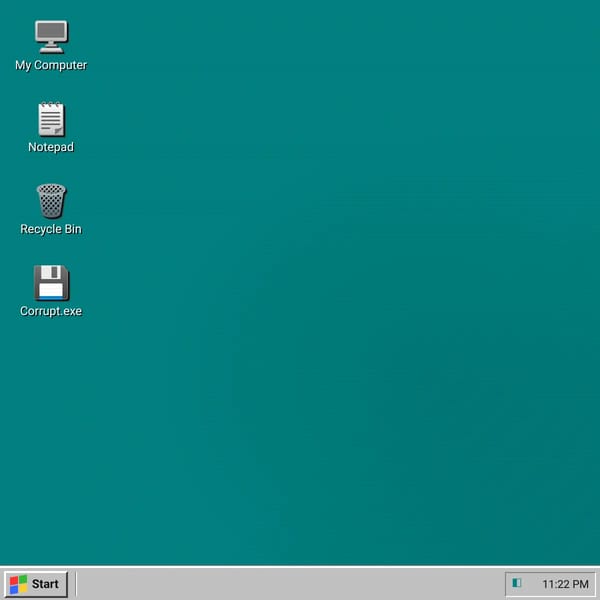600x600 pixels.
Task: Click the 11:22 PM clock
Action: point(565,584)
